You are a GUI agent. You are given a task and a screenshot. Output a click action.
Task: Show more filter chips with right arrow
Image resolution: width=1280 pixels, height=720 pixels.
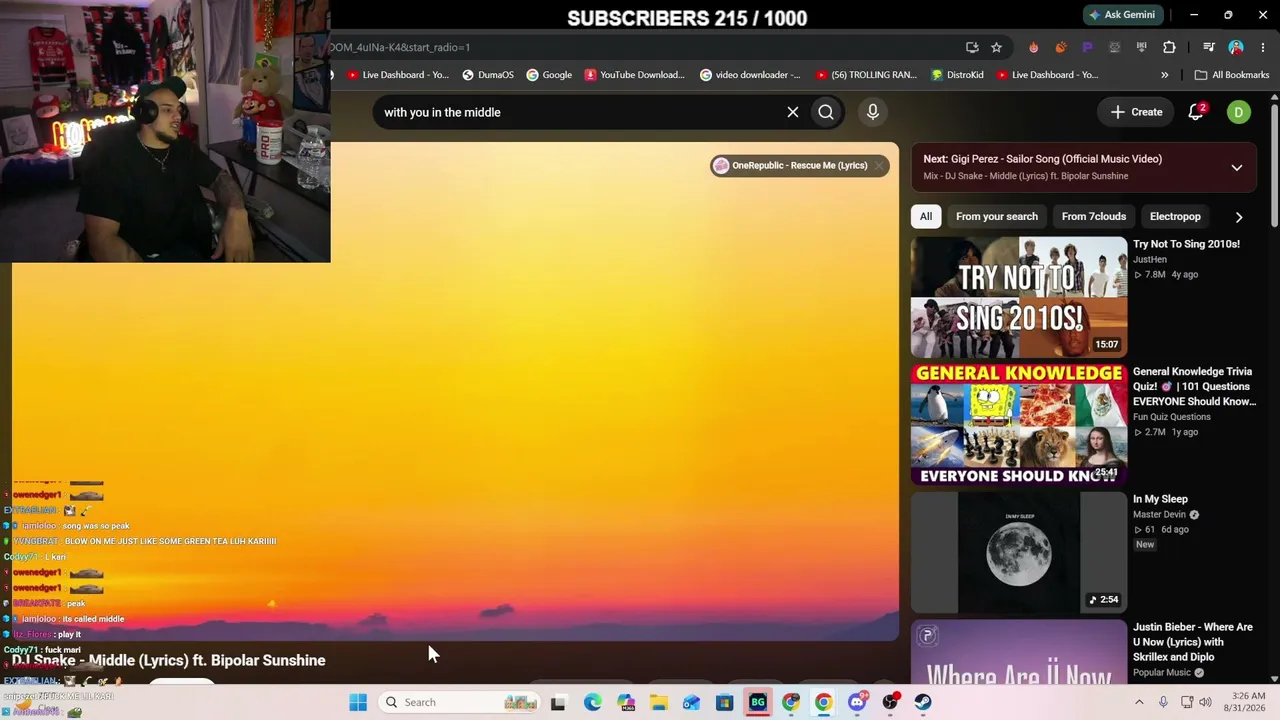tap(1239, 217)
